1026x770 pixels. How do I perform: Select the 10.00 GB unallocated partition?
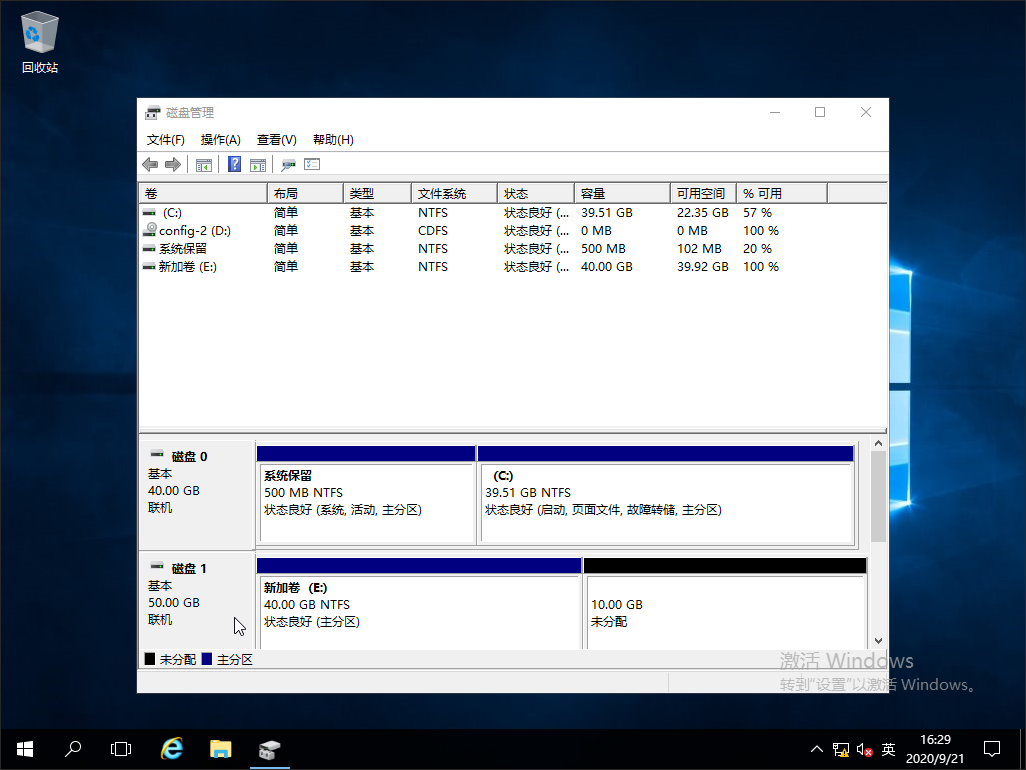724,612
